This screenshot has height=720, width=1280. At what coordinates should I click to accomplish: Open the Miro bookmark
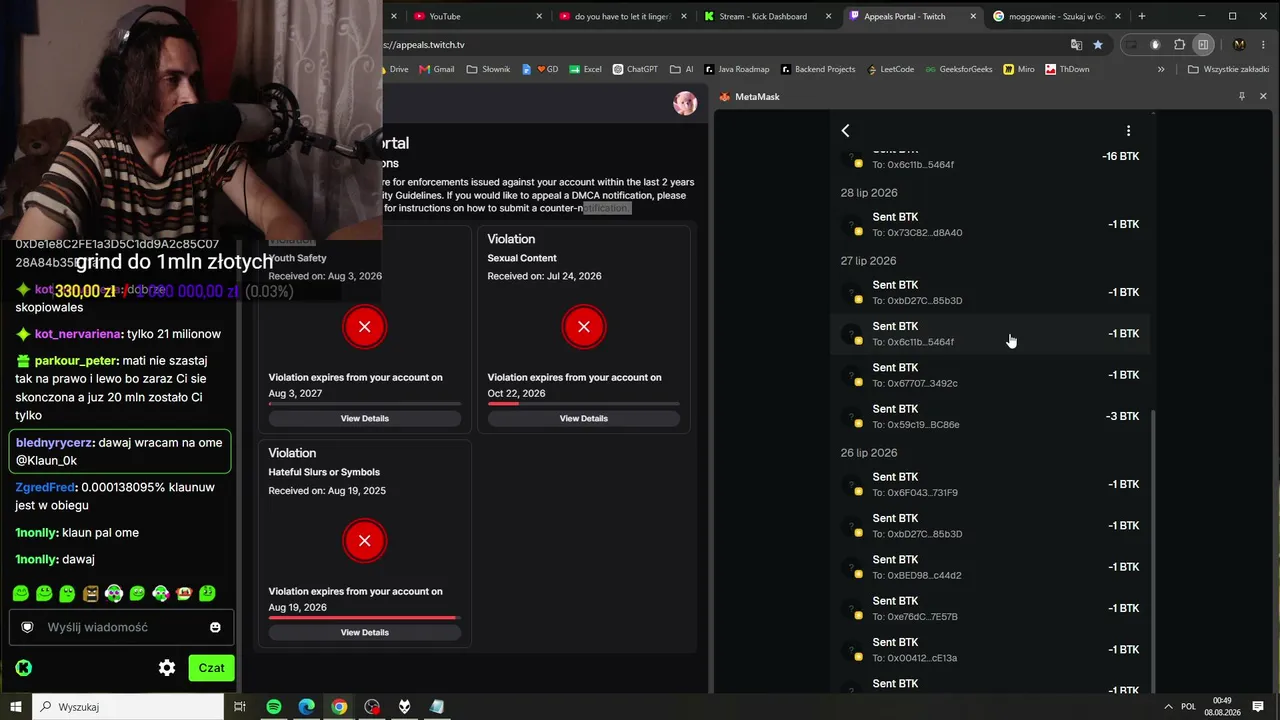(x=1019, y=70)
